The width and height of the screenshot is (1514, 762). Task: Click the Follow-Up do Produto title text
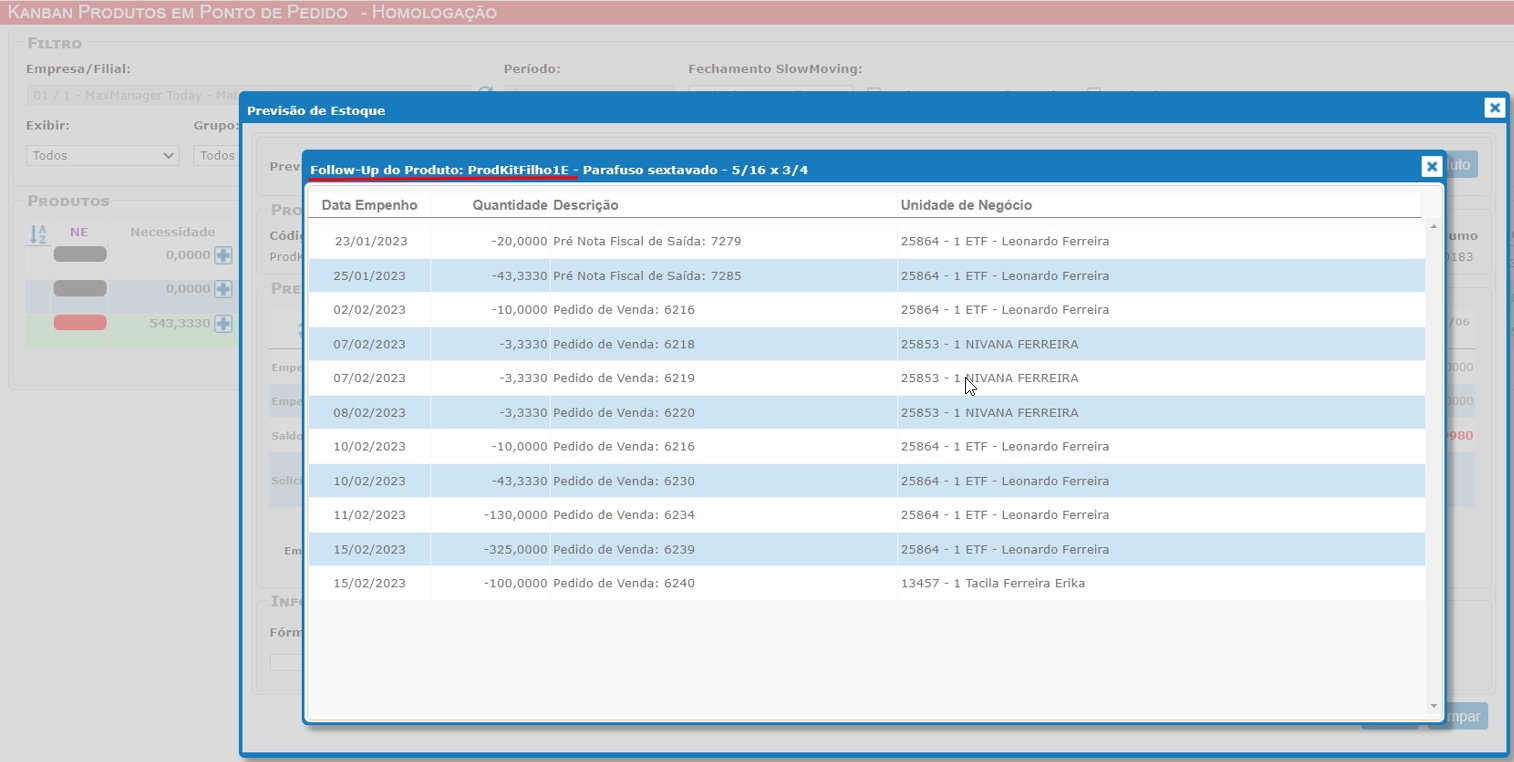(x=559, y=170)
